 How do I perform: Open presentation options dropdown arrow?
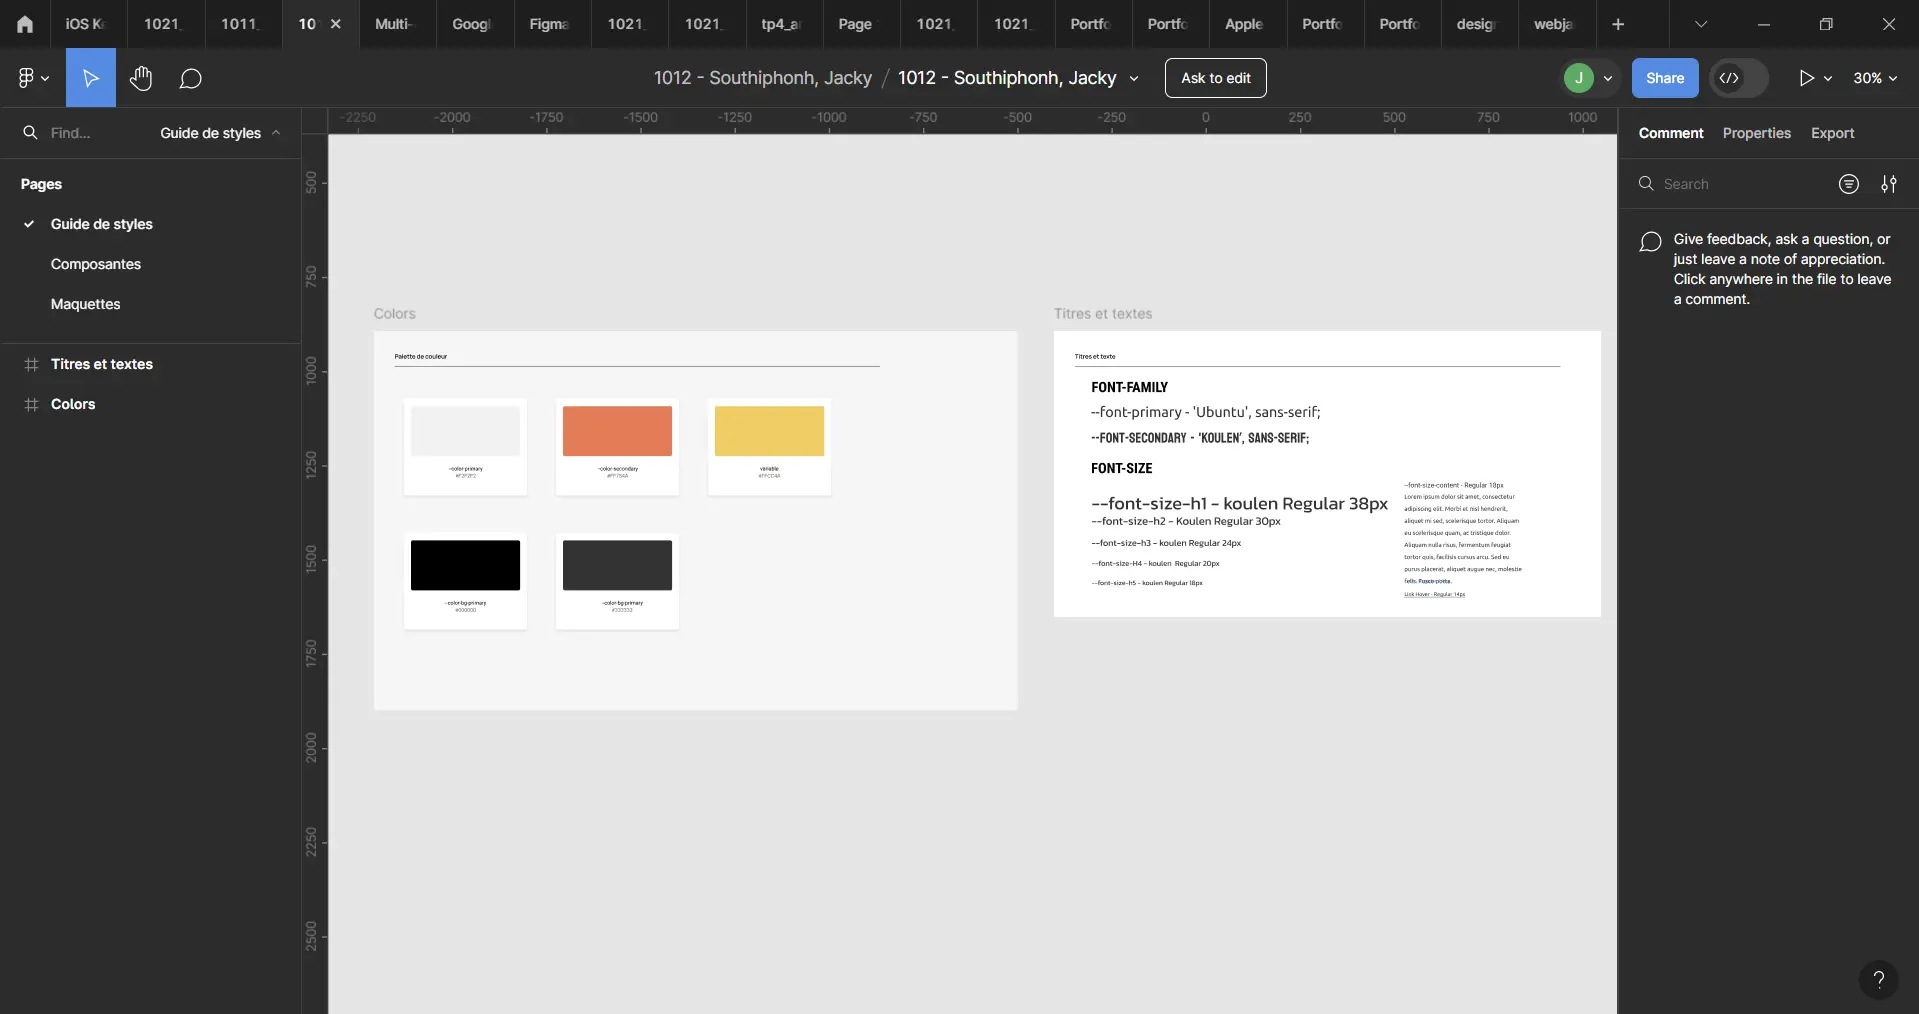[x=1828, y=78]
